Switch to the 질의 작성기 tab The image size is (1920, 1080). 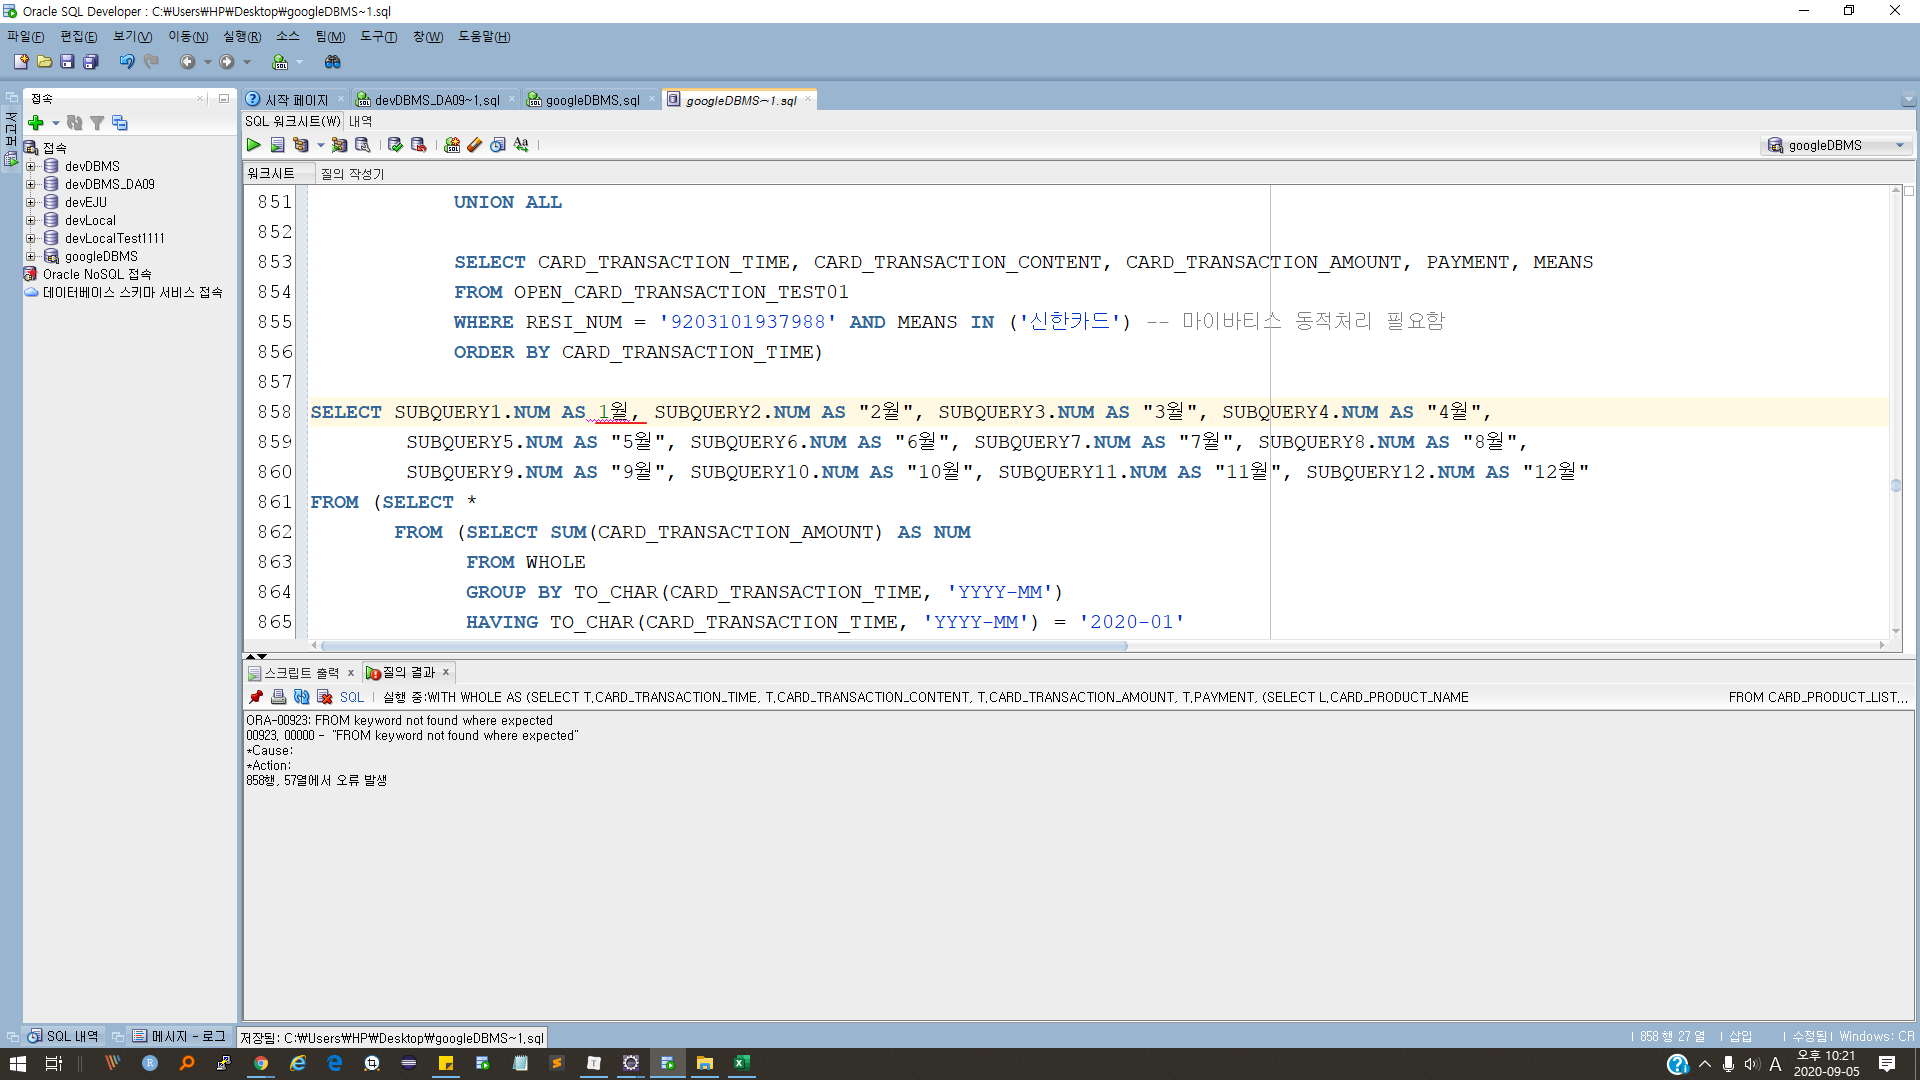pos(352,174)
